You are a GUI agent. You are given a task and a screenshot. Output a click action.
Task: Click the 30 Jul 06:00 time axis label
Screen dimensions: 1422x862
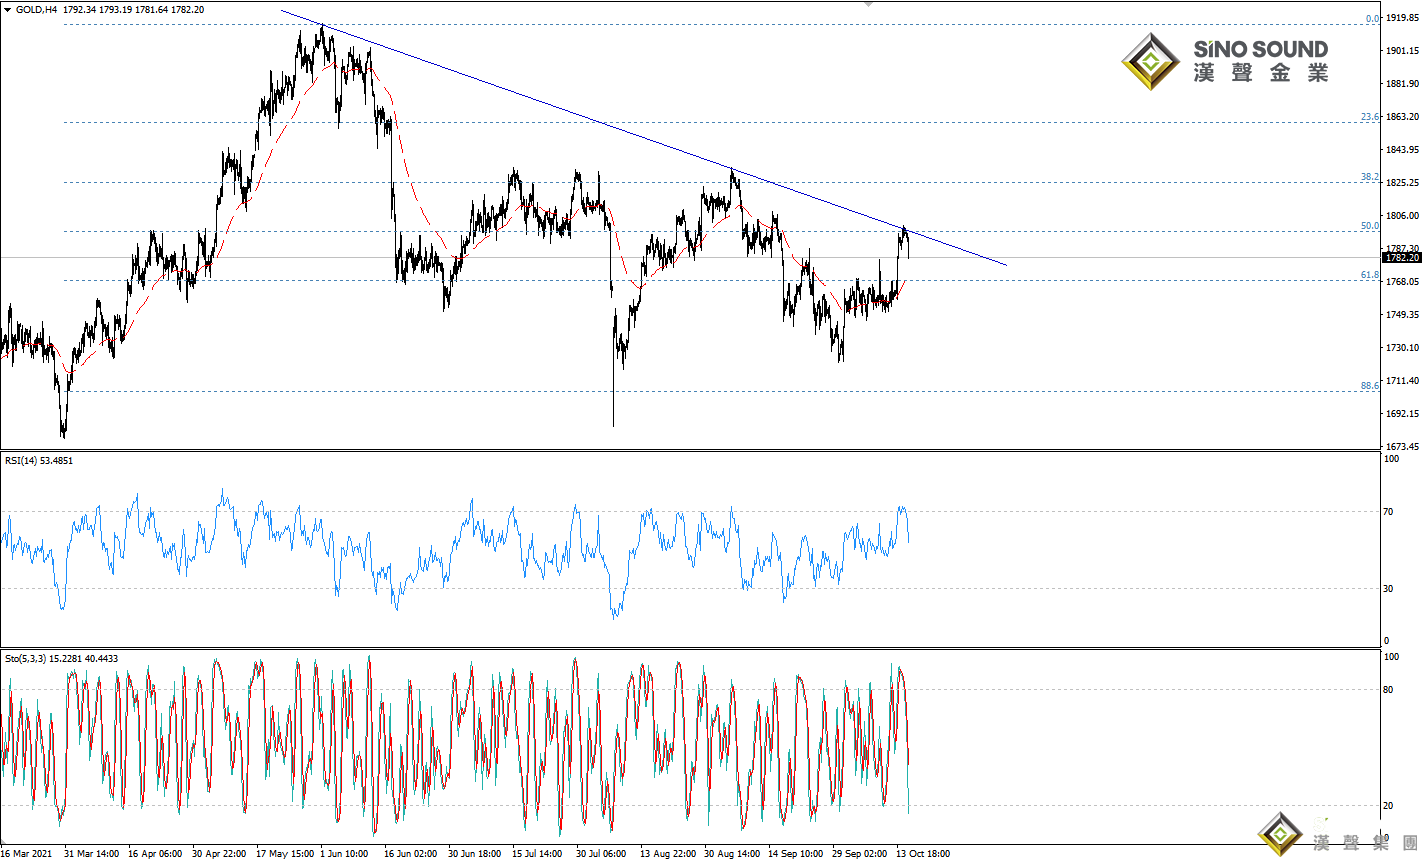coord(601,854)
